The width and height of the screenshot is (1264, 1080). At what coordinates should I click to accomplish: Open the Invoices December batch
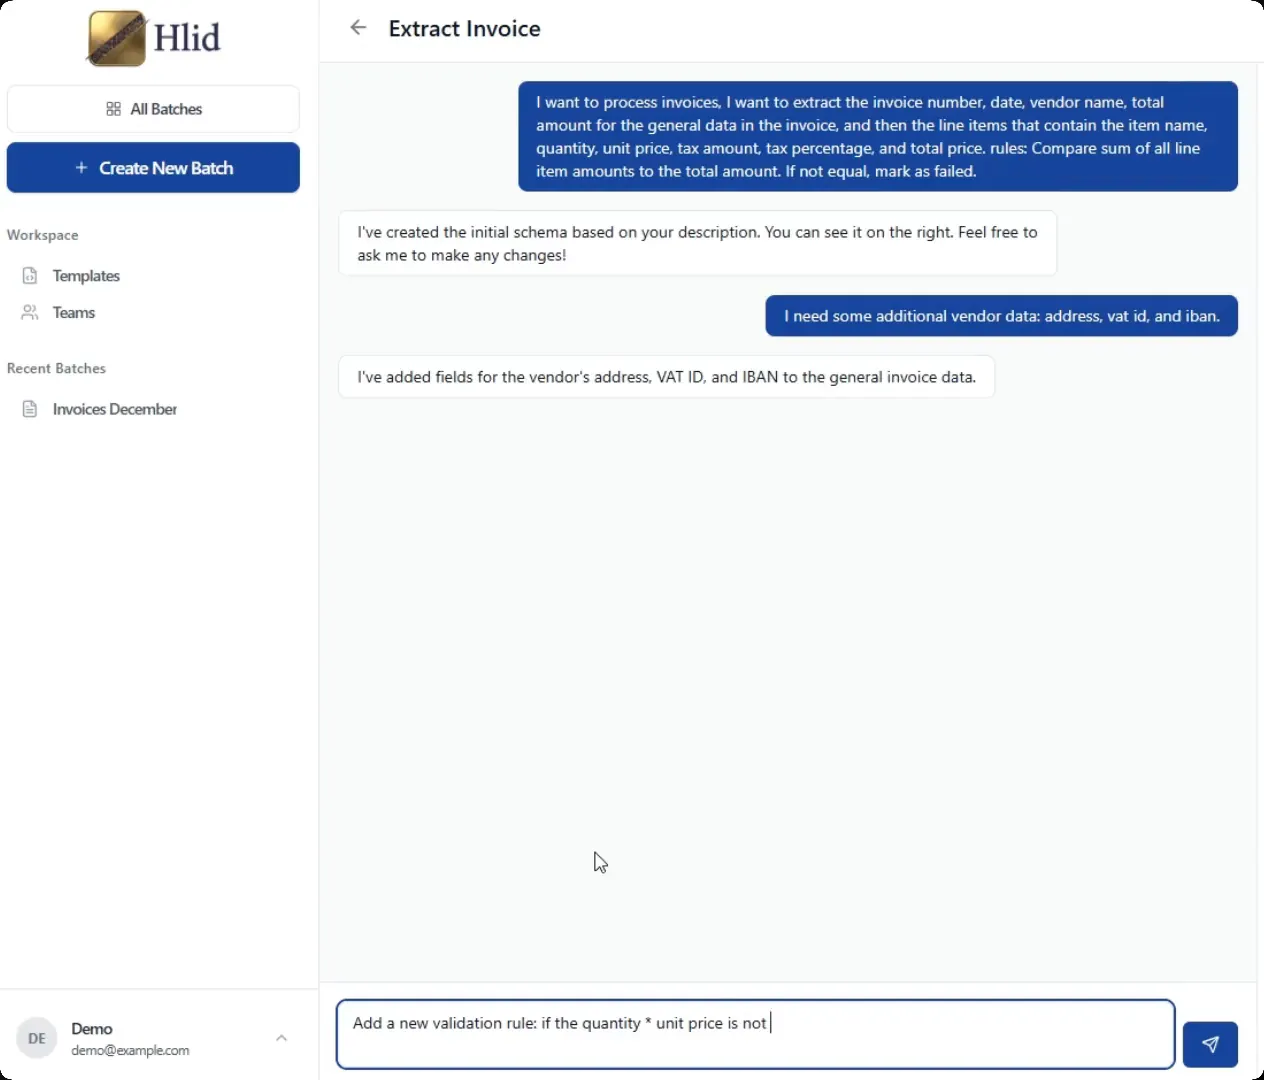coord(114,409)
